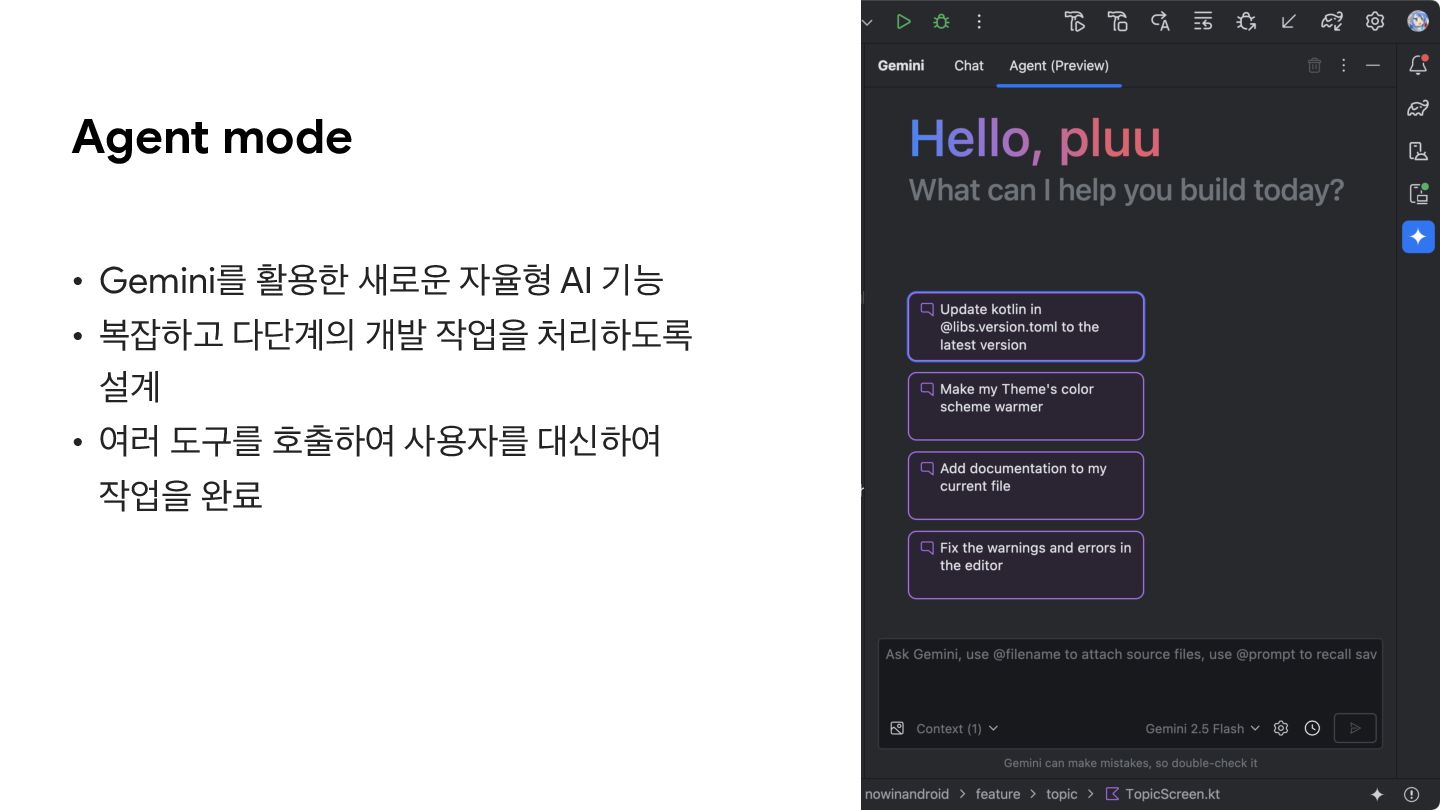The width and height of the screenshot is (1440, 810).
Task: Open IDE settings gear in top toolbar
Action: tap(1375, 21)
